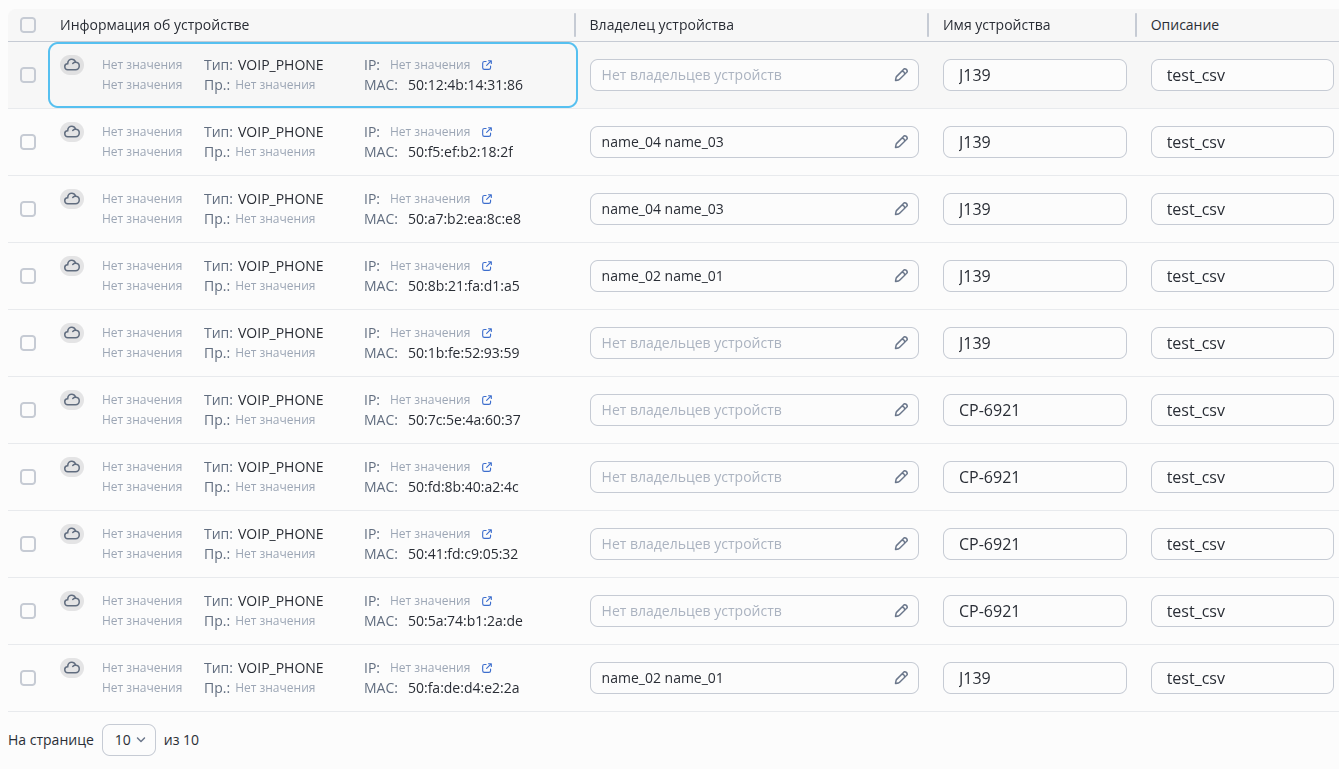Select row with MAC 50:fa:de:d4:e2:2a
Screen dimensions: 1339x769
click(x=28, y=678)
